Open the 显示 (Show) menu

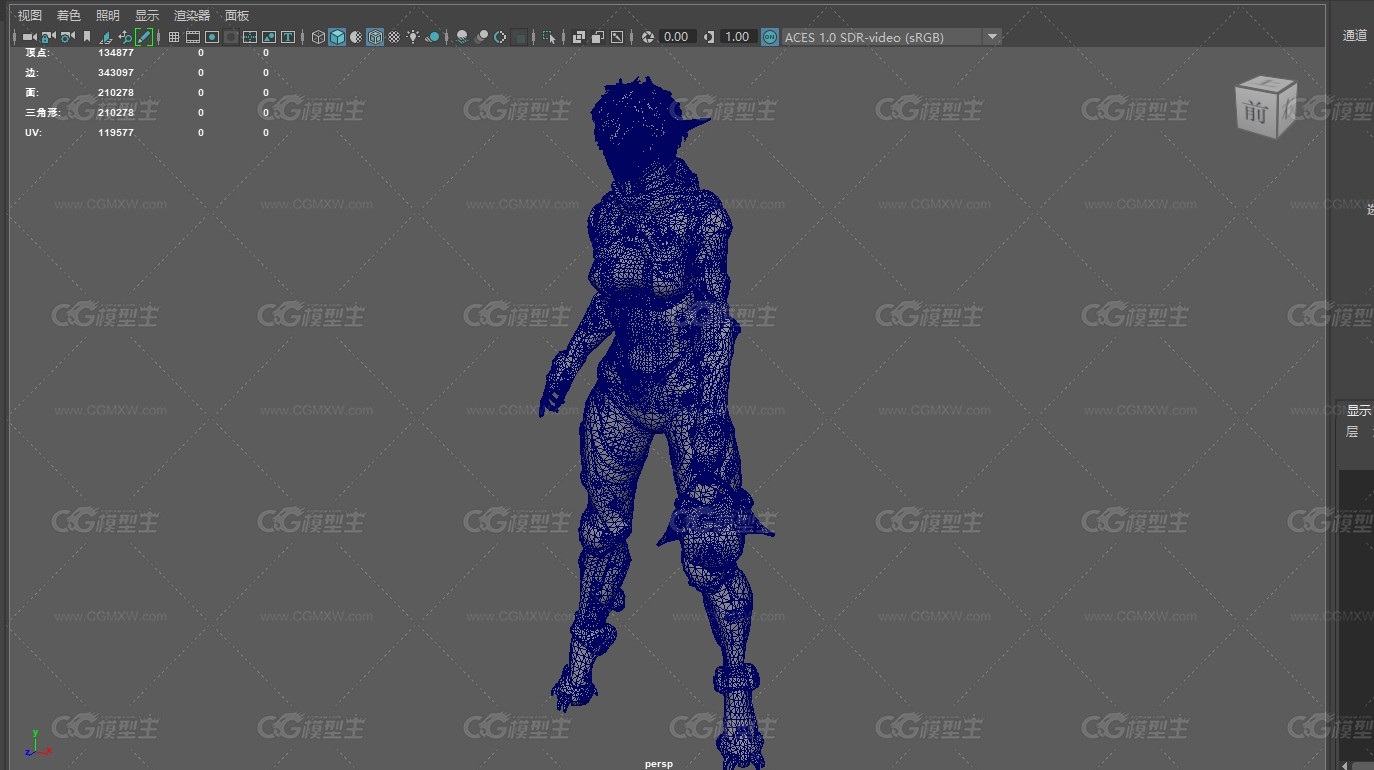tap(147, 16)
